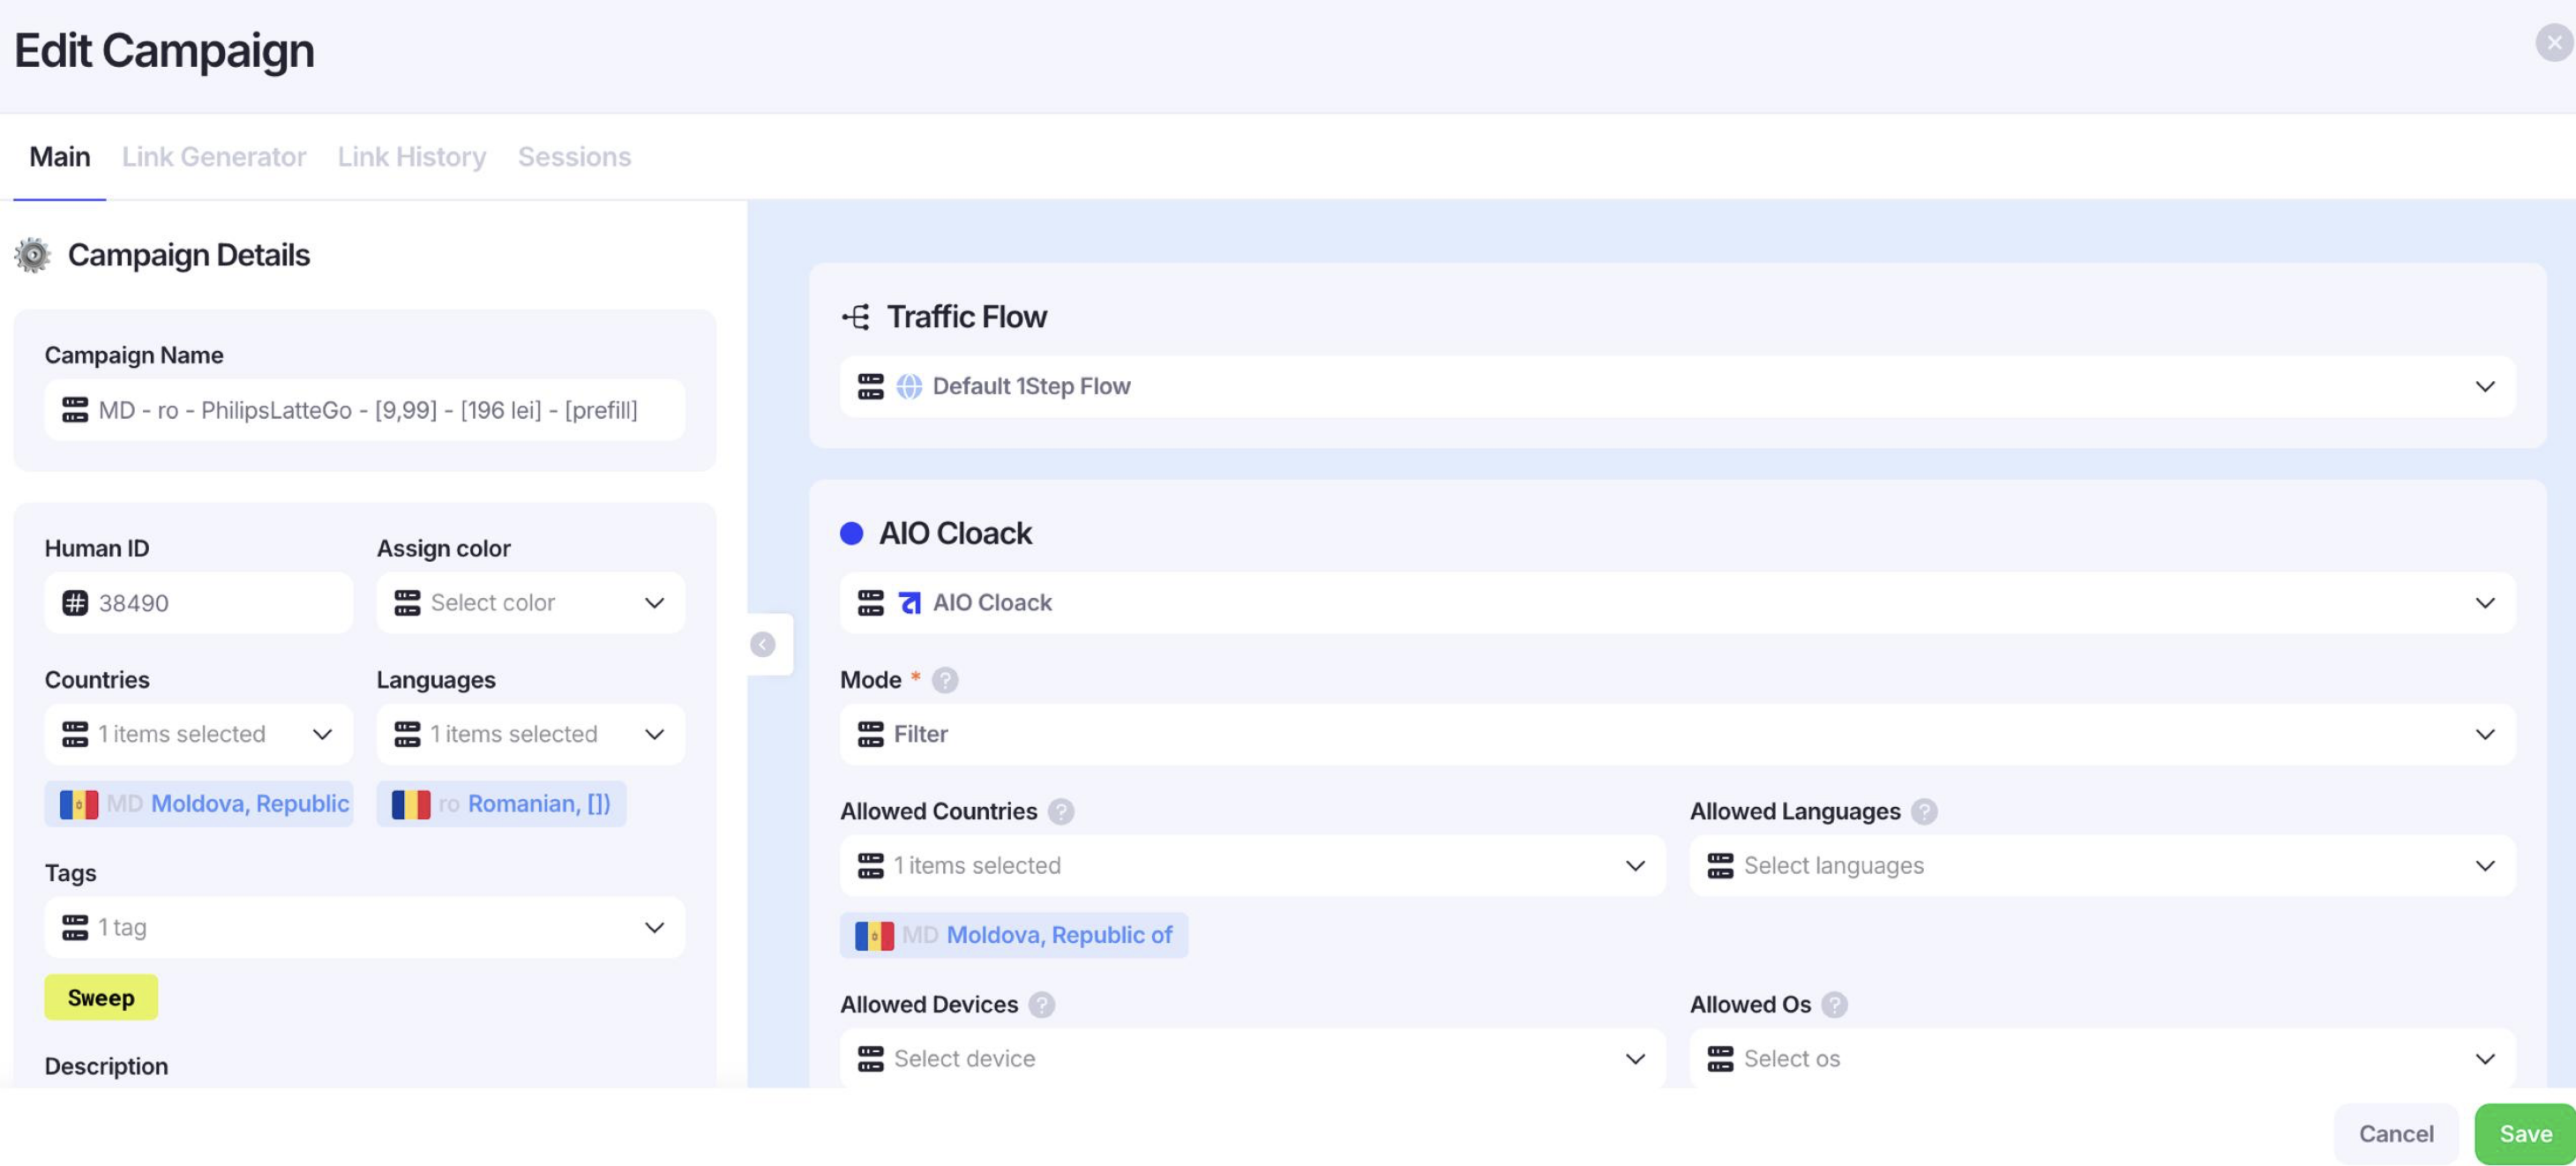The width and height of the screenshot is (2576, 1166).
Task: Click into the Campaign Name input
Action: [x=365, y=410]
